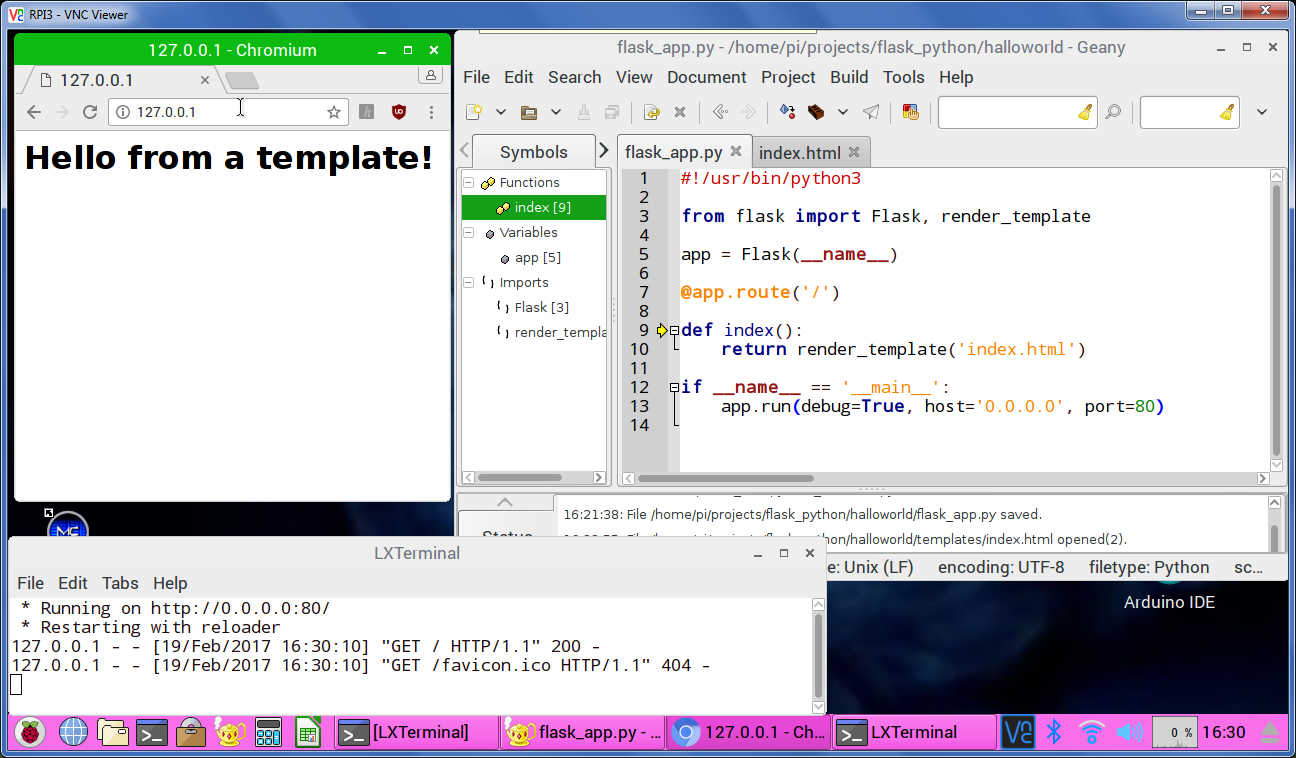
Task: Click the Geany color chooser icon
Action: tap(910, 112)
